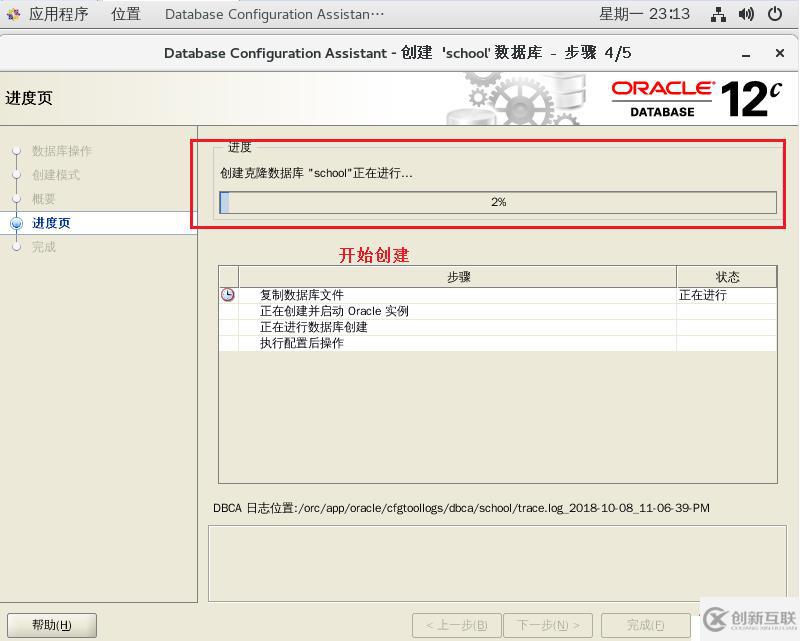Click the clock icon beside 复制数据库文件
The image size is (800, 641).
pos(228,294)
